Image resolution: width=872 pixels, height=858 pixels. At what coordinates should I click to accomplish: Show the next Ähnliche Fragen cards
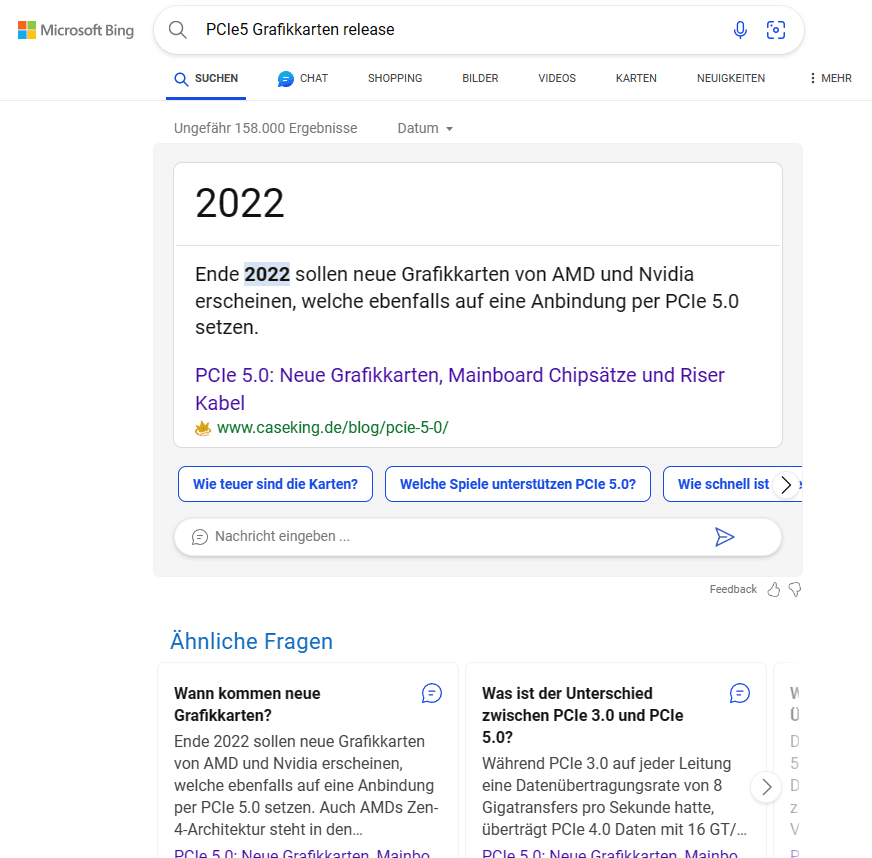[766, 787]
